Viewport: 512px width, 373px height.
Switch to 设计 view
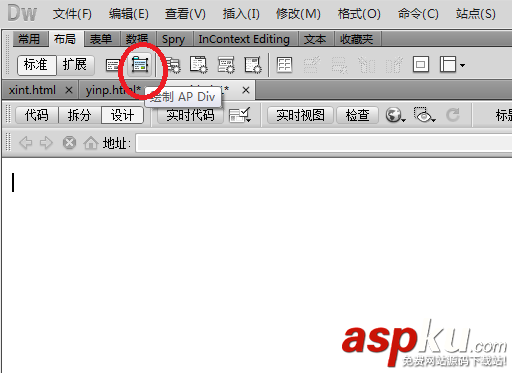(122, 115)
